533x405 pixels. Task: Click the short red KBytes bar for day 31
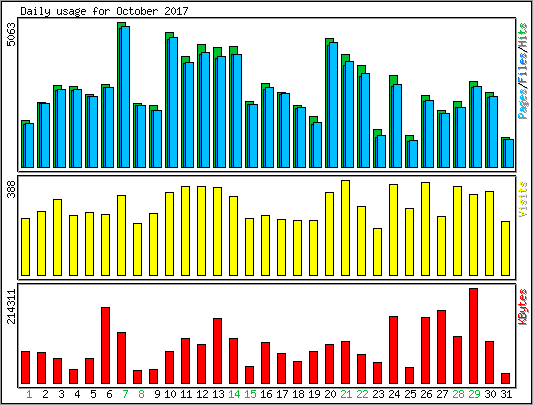point(505,378)
